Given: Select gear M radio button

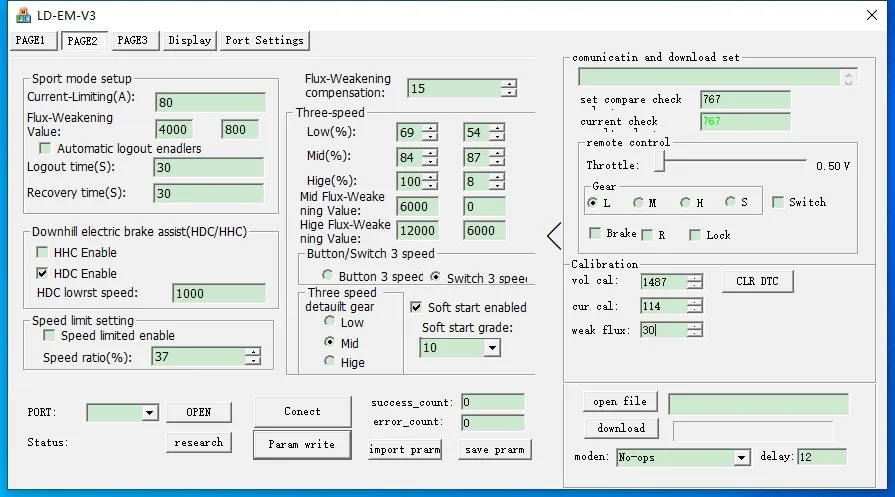Looking at the screenshot, I should point(638,203).
